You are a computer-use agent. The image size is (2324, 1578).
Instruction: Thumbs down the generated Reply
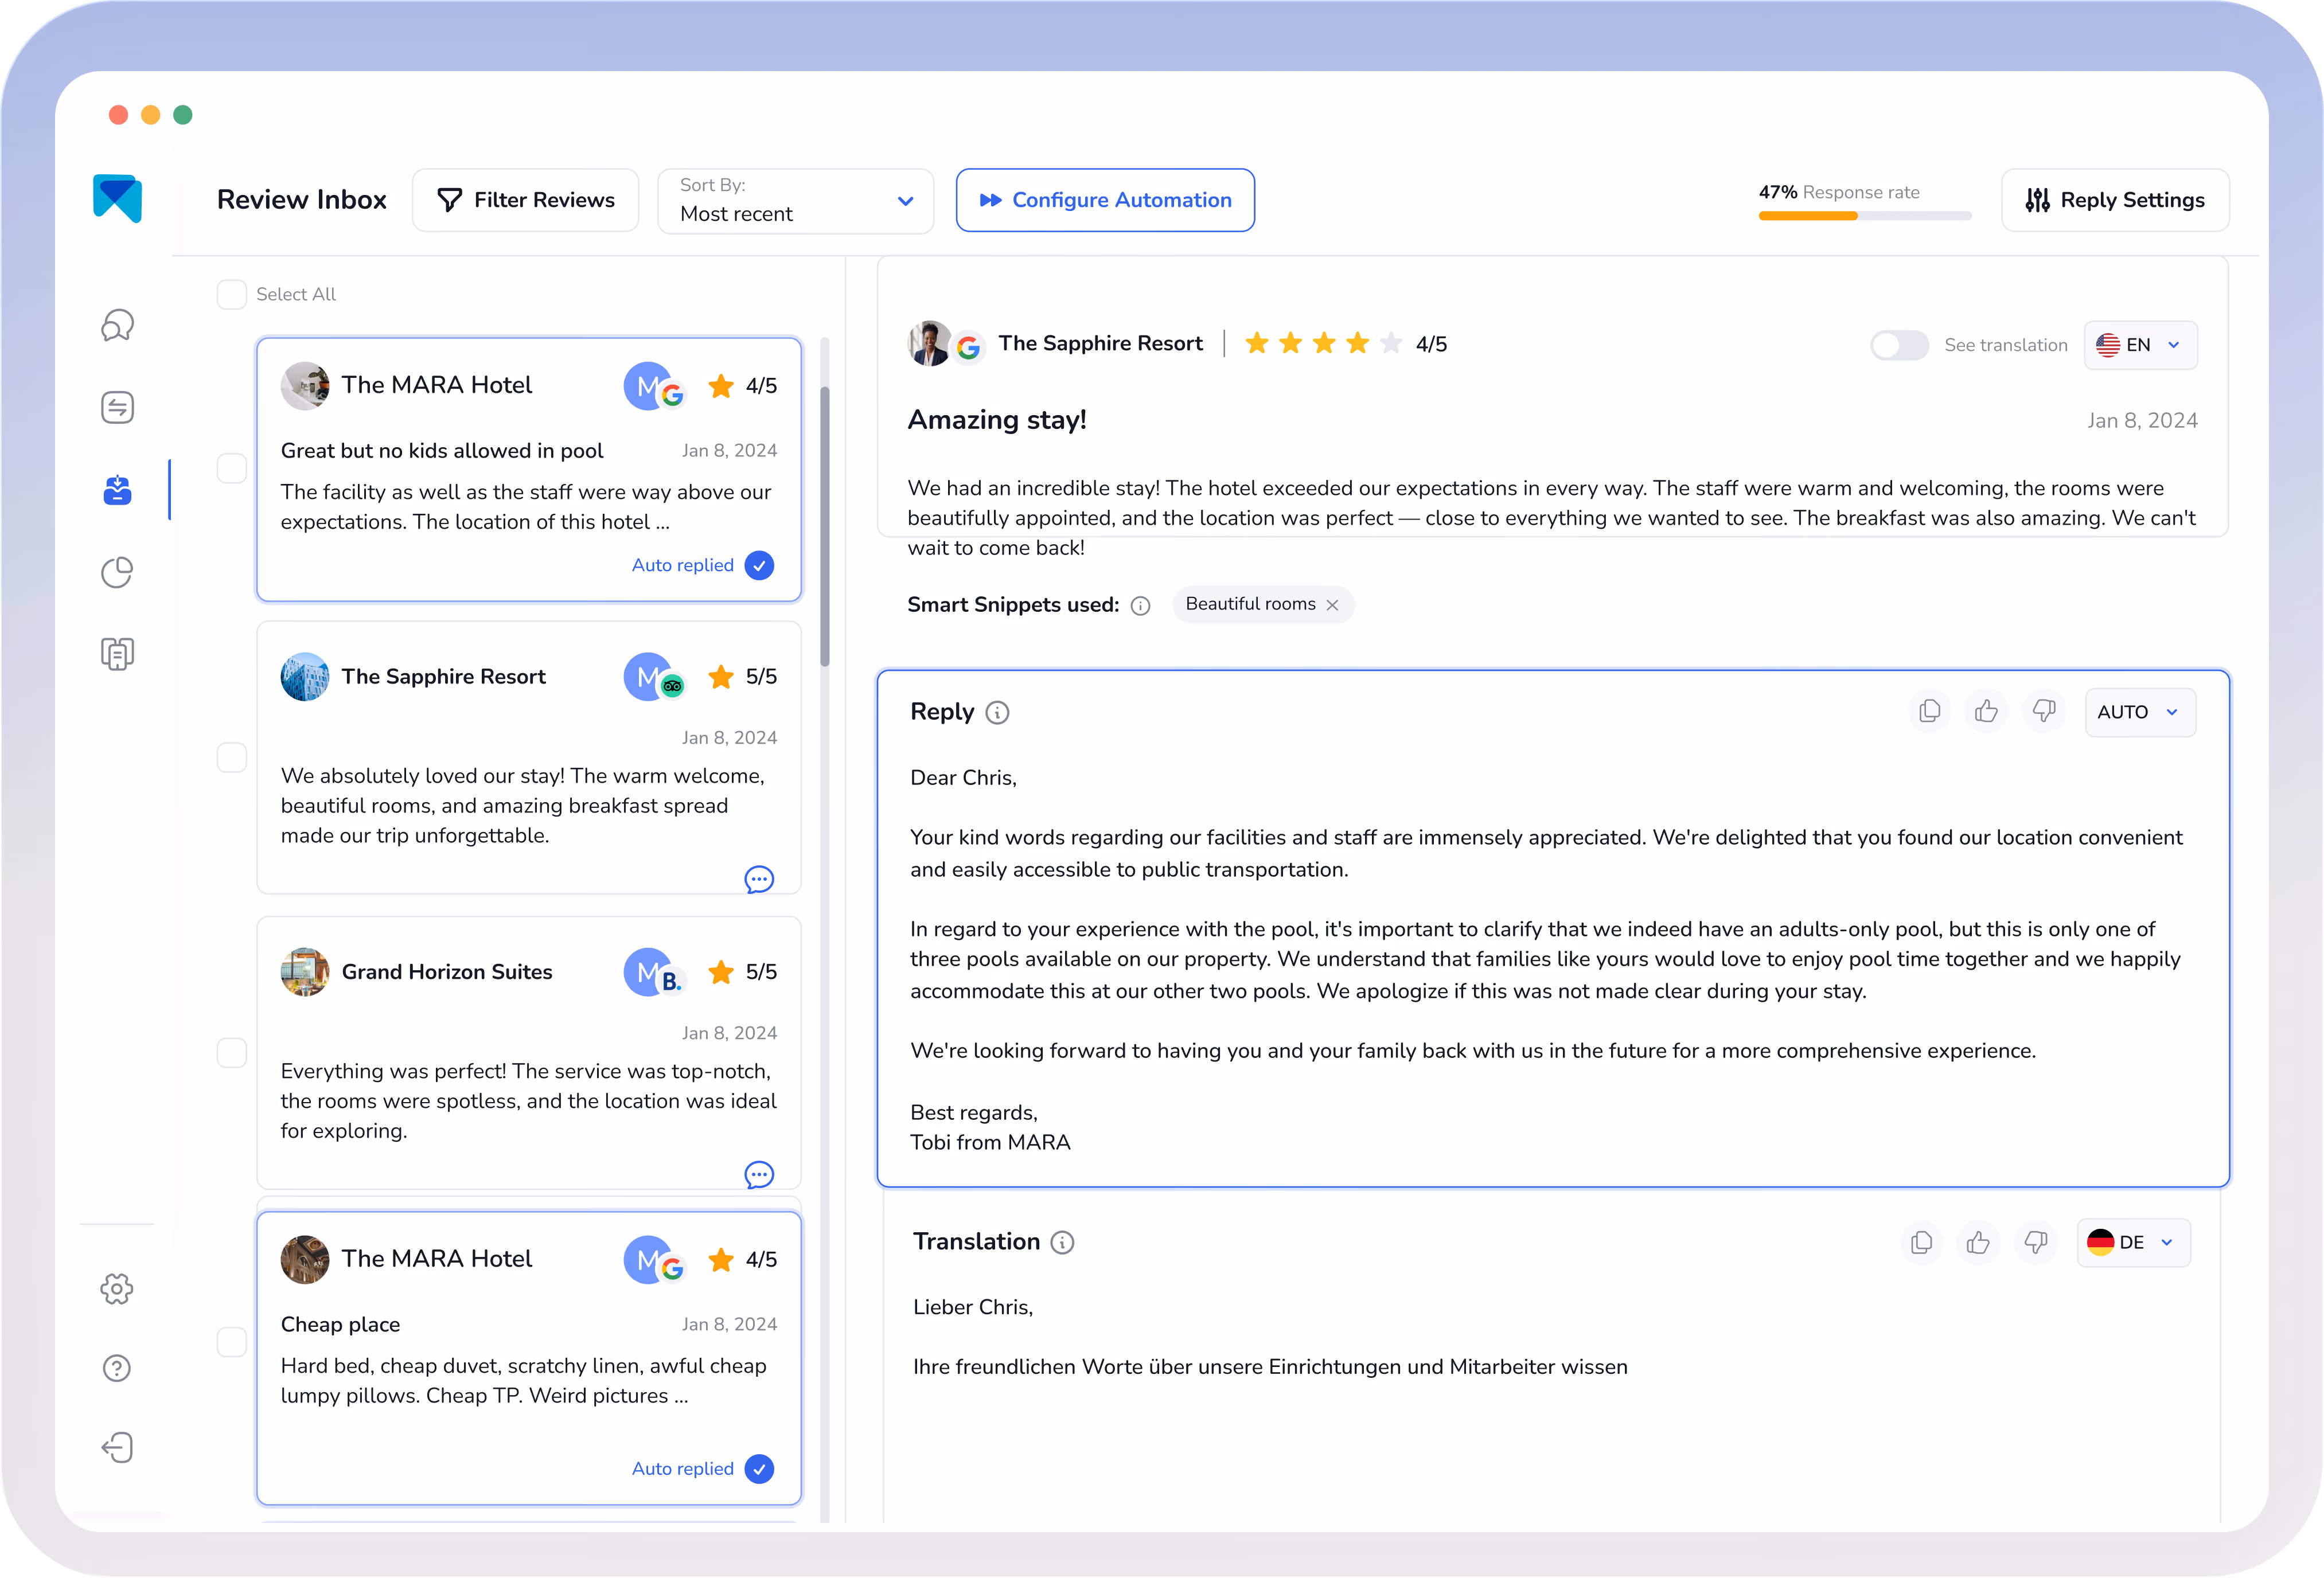pos(2044,712)
